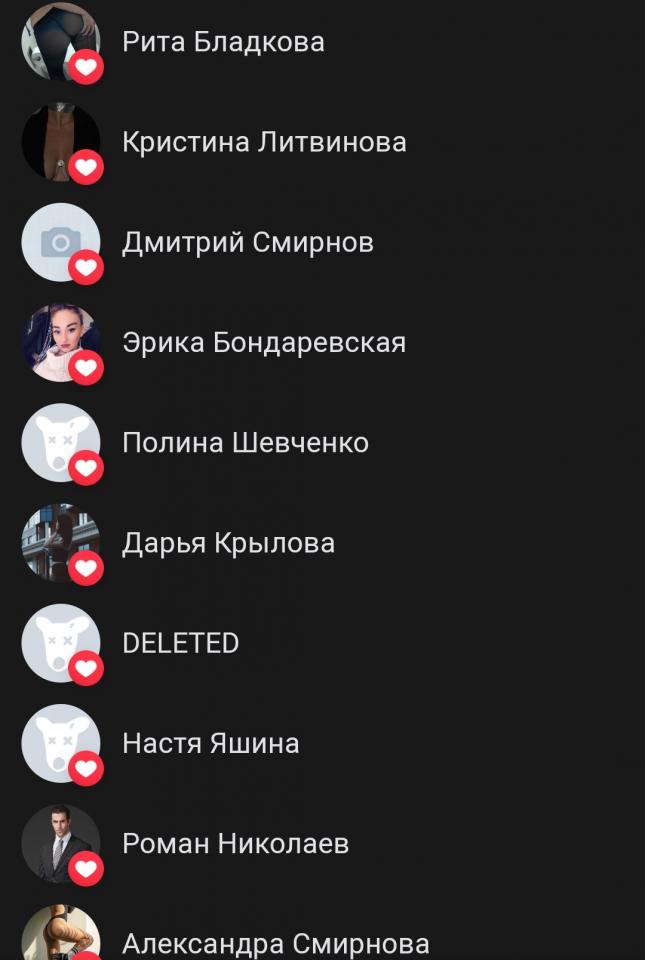
Task: Click the dog avatar next to DELETED
Action: coord(61,643)
